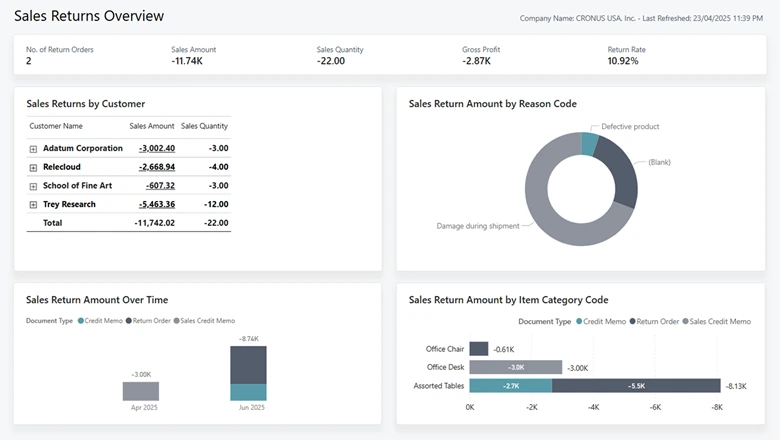
Task: Sort by Sales Quantity column header
Action: (204, 126)
